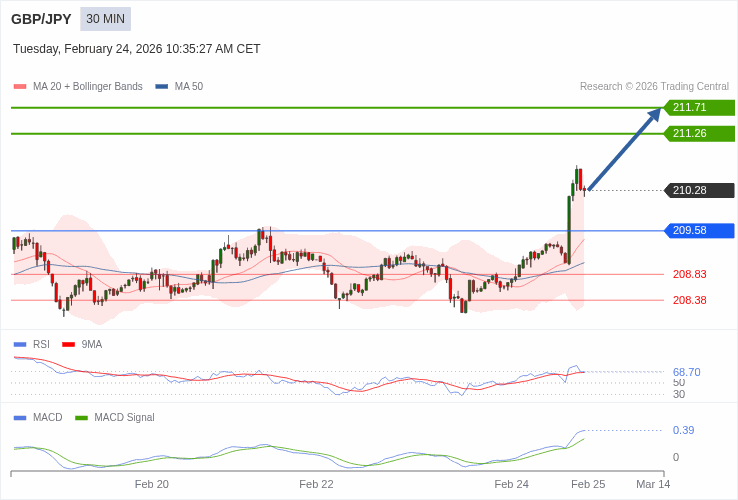Click the blue MA 50 legend swatch
This screenshot has height=500, width=738.
click(162, 87)
